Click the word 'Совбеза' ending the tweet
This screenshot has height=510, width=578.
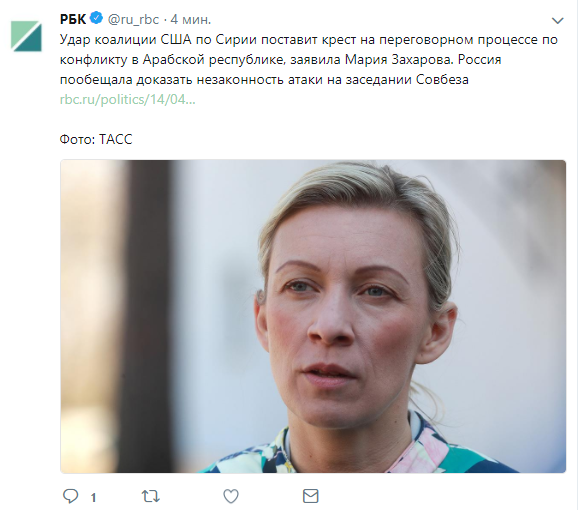point(442,80)
